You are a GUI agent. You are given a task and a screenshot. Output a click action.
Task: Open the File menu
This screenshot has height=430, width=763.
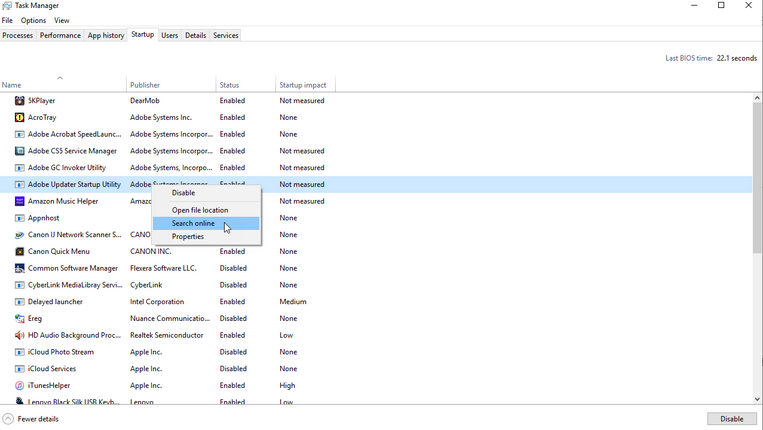tap(7, 20)
